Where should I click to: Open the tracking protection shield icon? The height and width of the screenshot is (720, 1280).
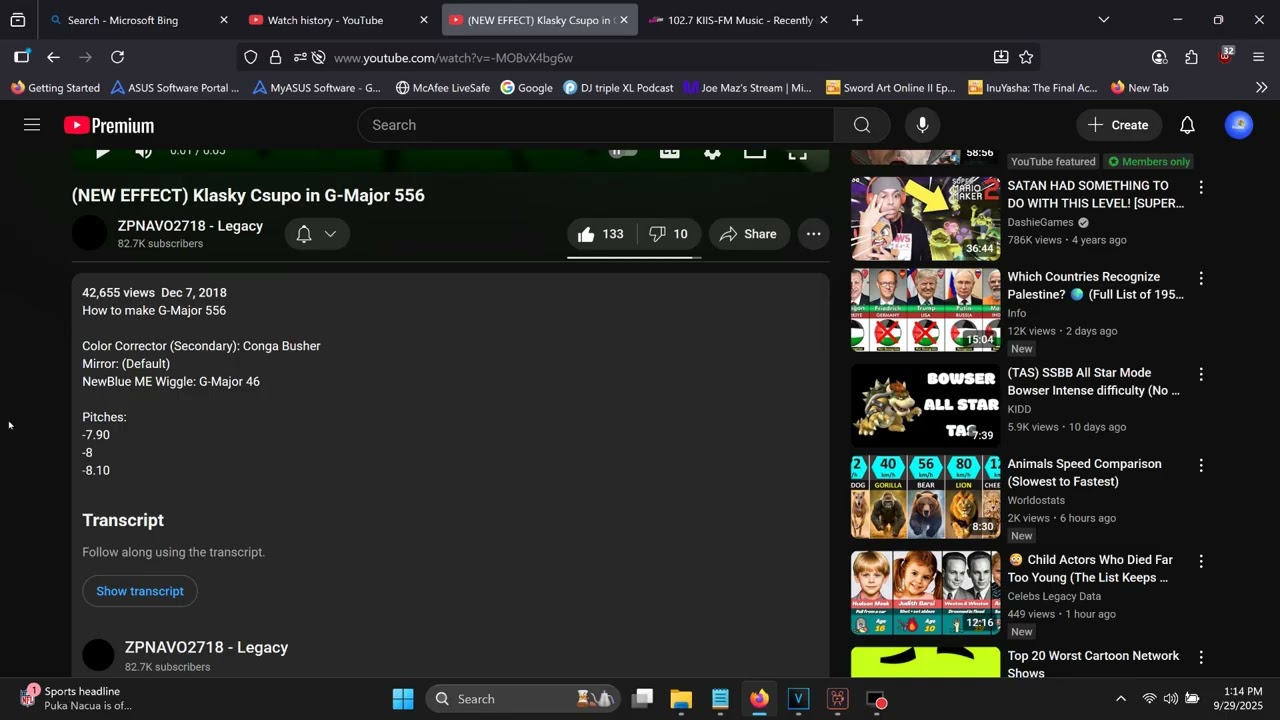pyautogui.click(x=251, y=57)
